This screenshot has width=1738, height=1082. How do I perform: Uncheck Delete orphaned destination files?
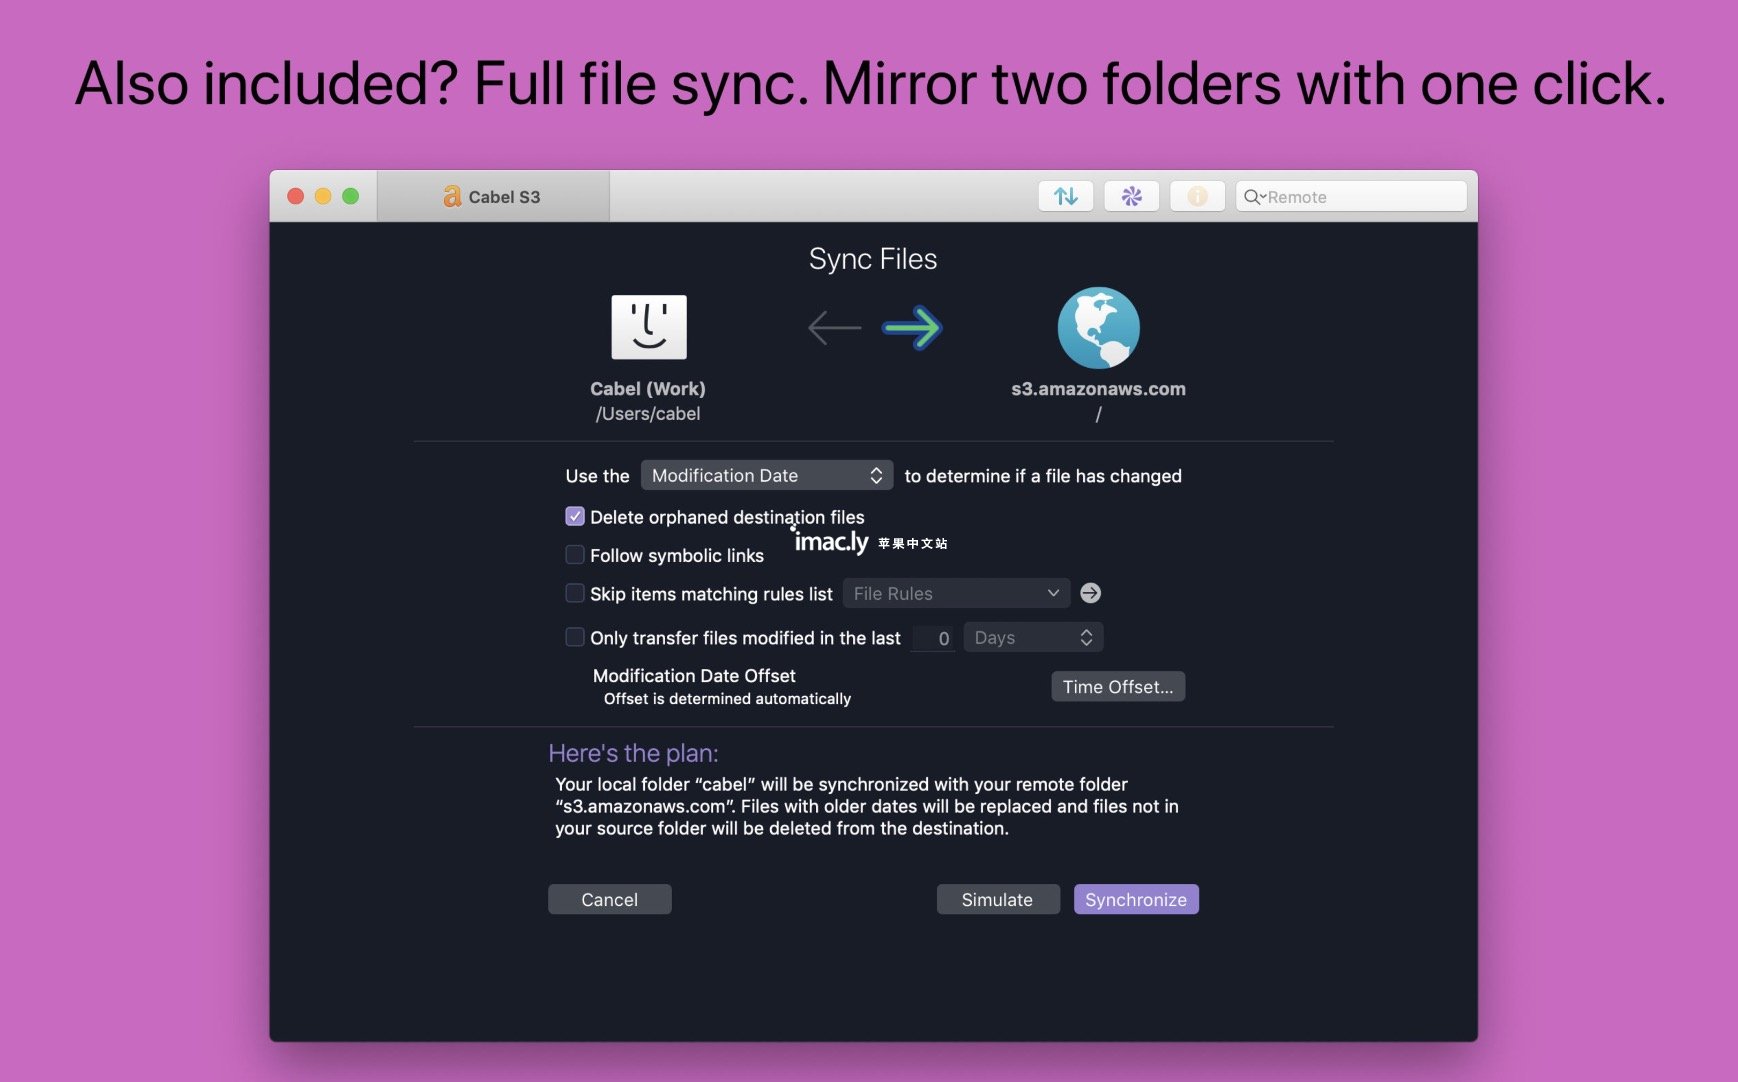pyautogui.click(x=575, y=516)
